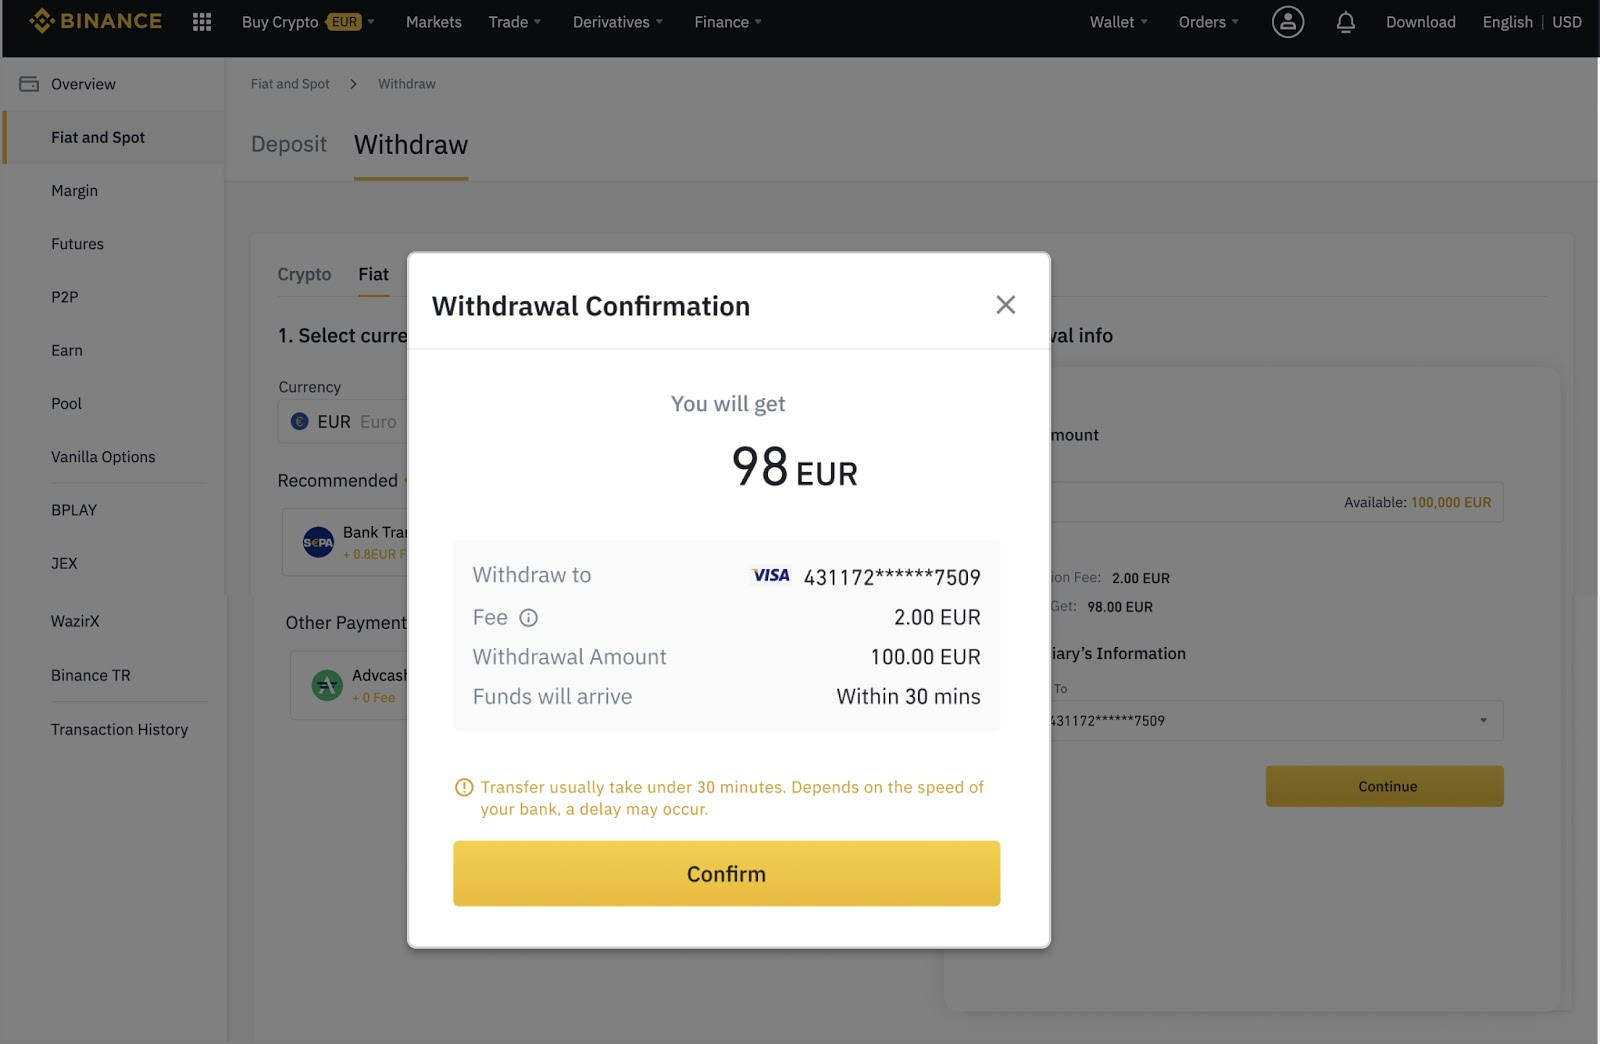Click the VISA card logo
The image size is (1600, 1044).
click(770, 576)
